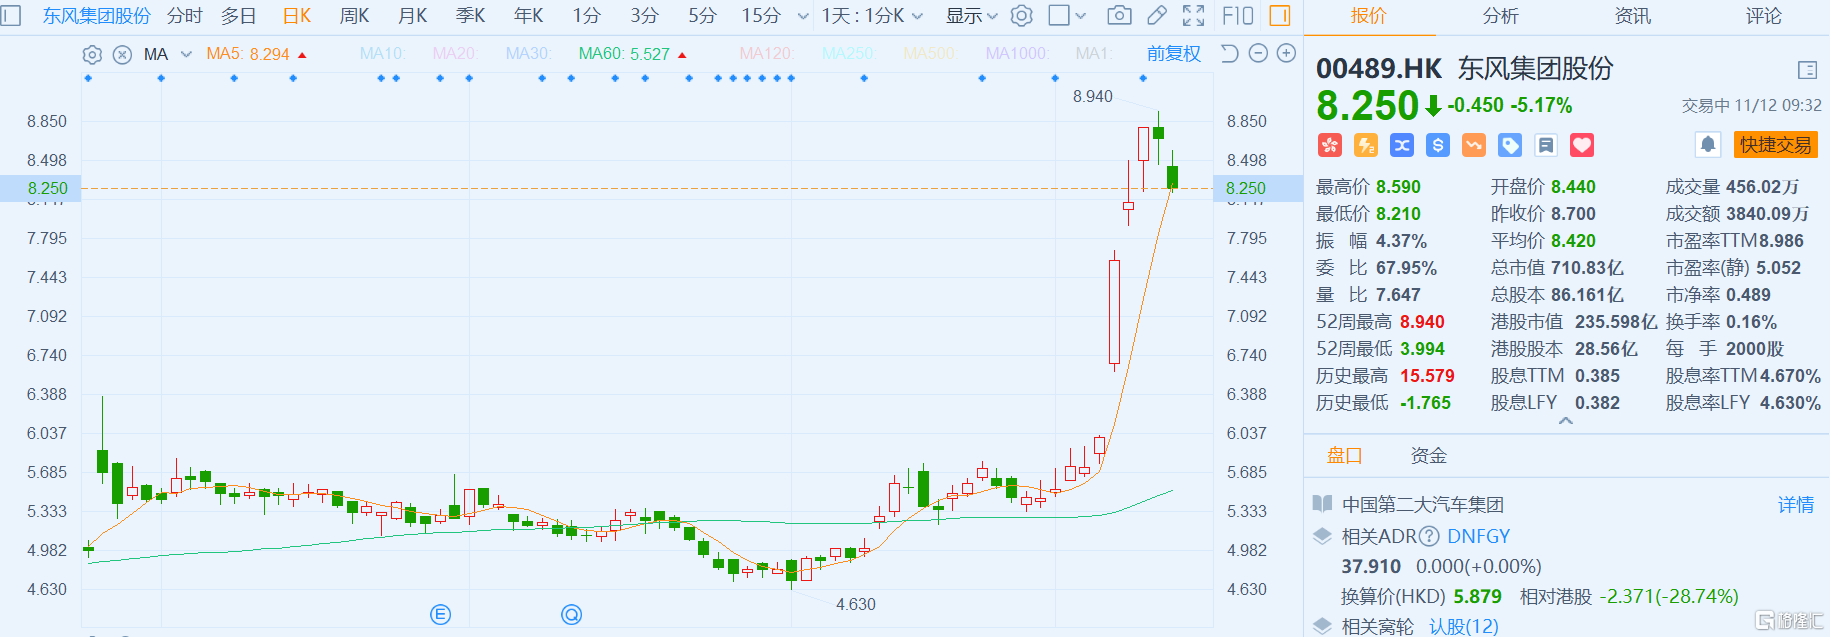This screenshot has width=1830, height=637.
Task: Toggle the MA250 moving average line
Action: 848,54
